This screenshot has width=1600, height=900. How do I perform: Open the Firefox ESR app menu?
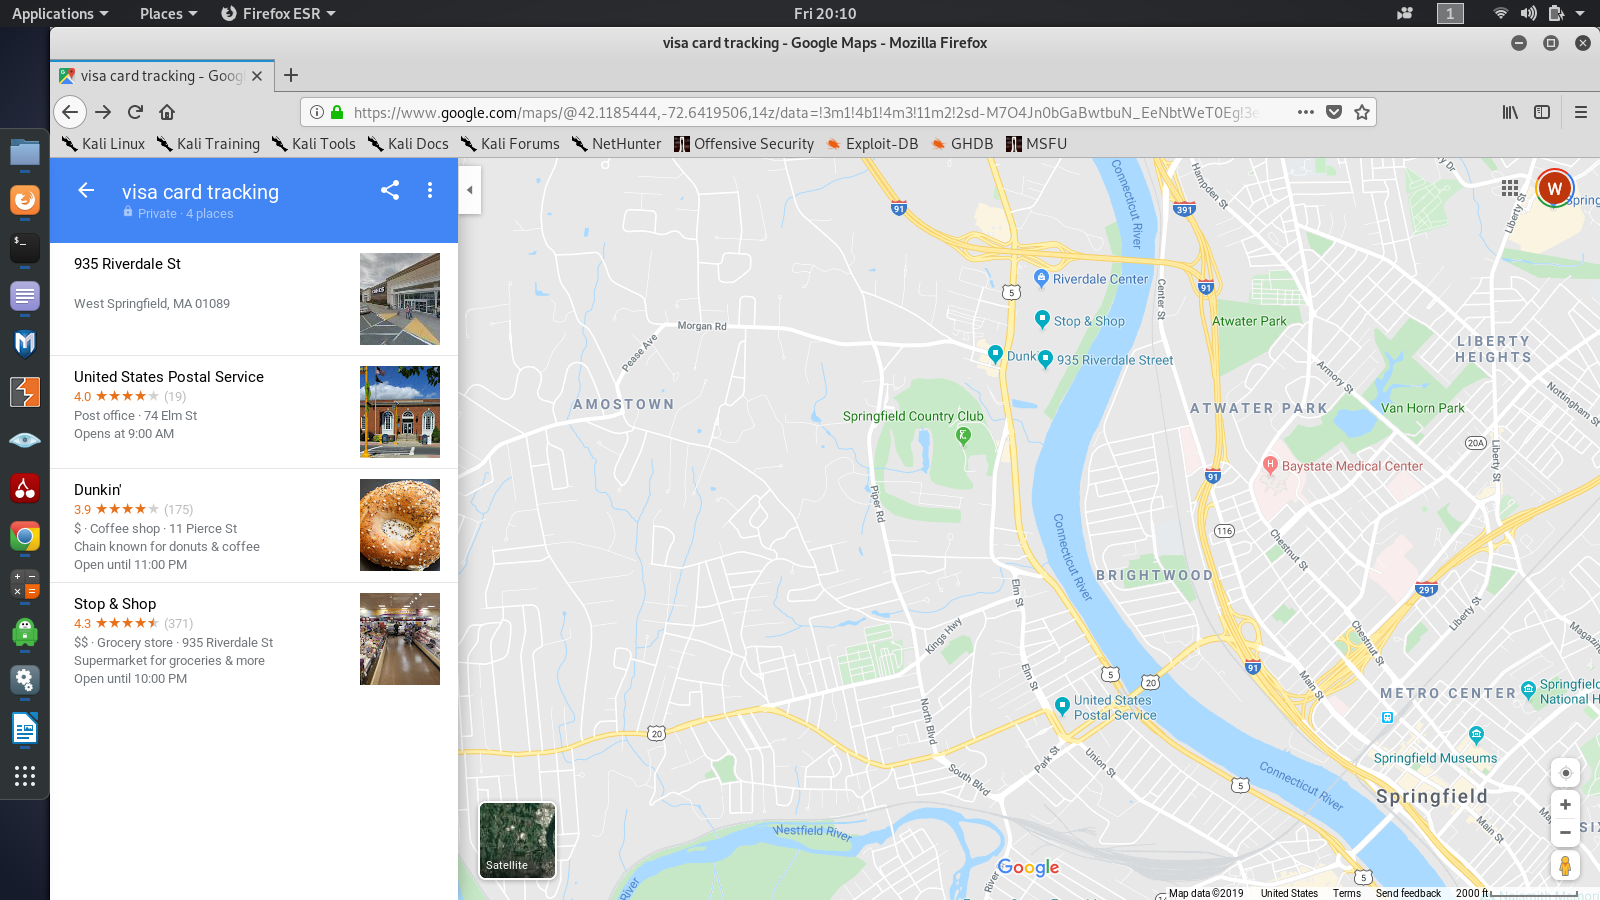(278, 13)
